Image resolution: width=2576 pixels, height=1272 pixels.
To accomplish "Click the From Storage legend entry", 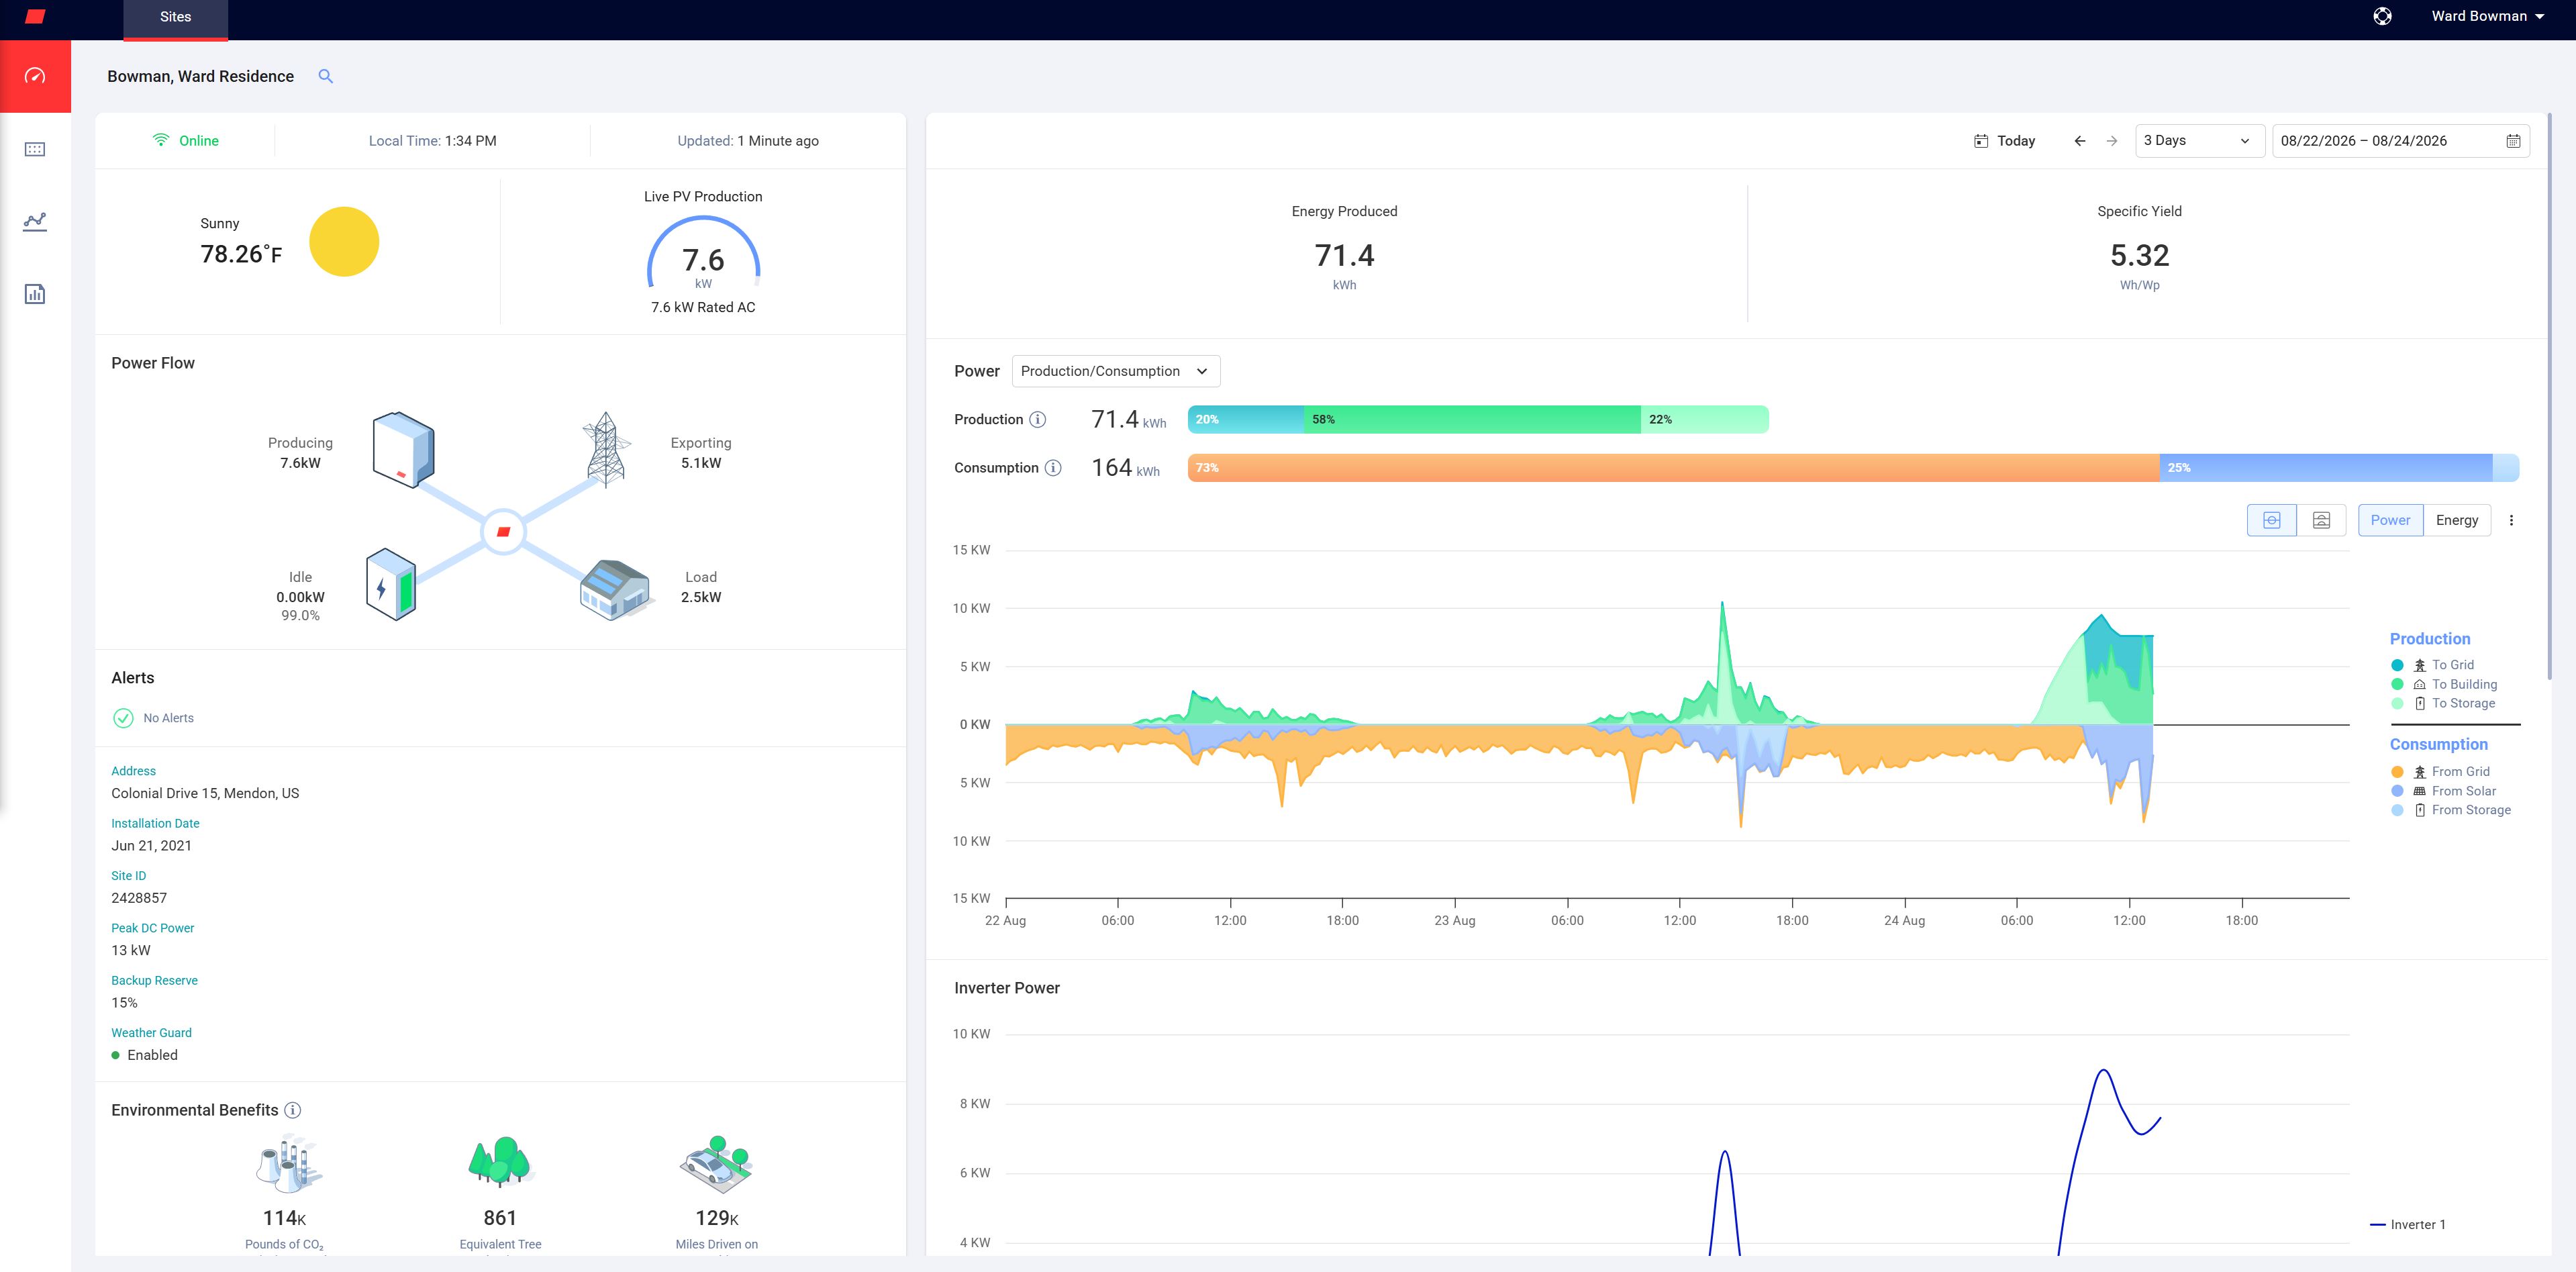I will (2451, 810).
